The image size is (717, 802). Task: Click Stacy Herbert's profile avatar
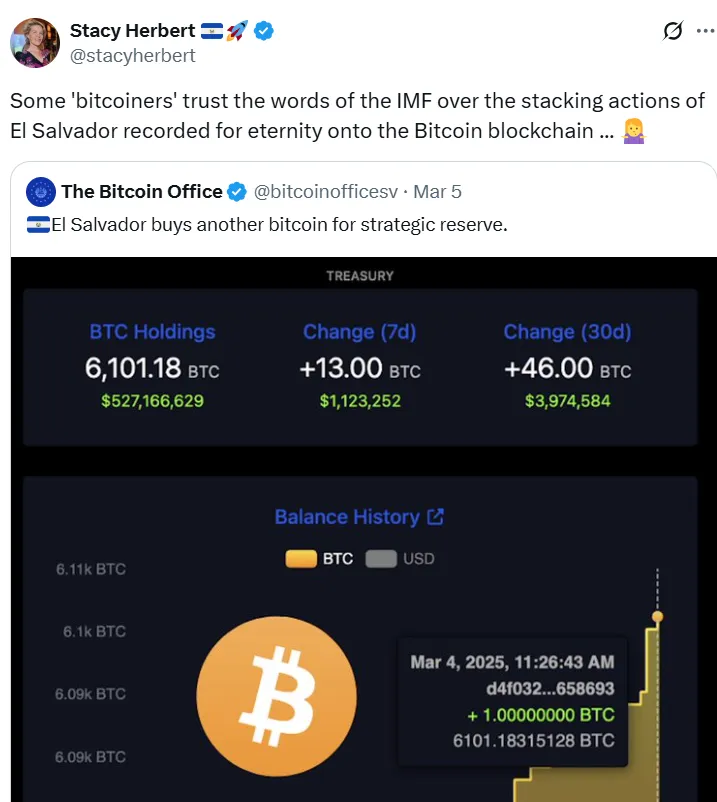(x=35, y=43)
